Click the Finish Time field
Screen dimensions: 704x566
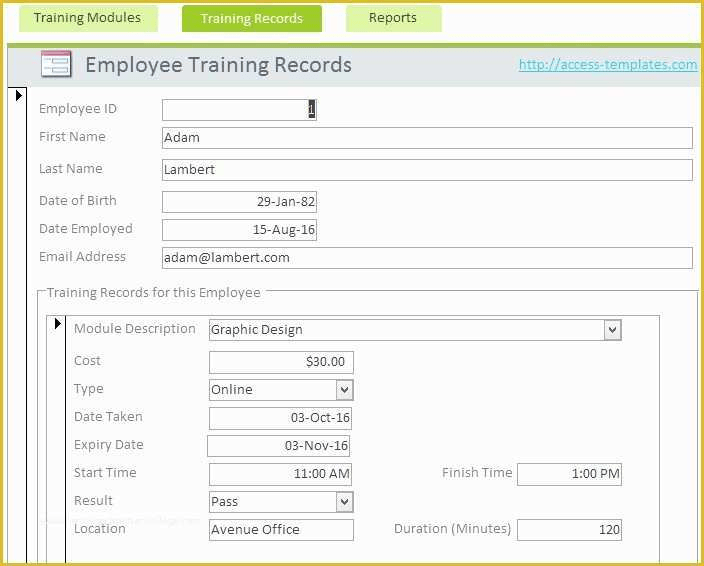(569, 474)
